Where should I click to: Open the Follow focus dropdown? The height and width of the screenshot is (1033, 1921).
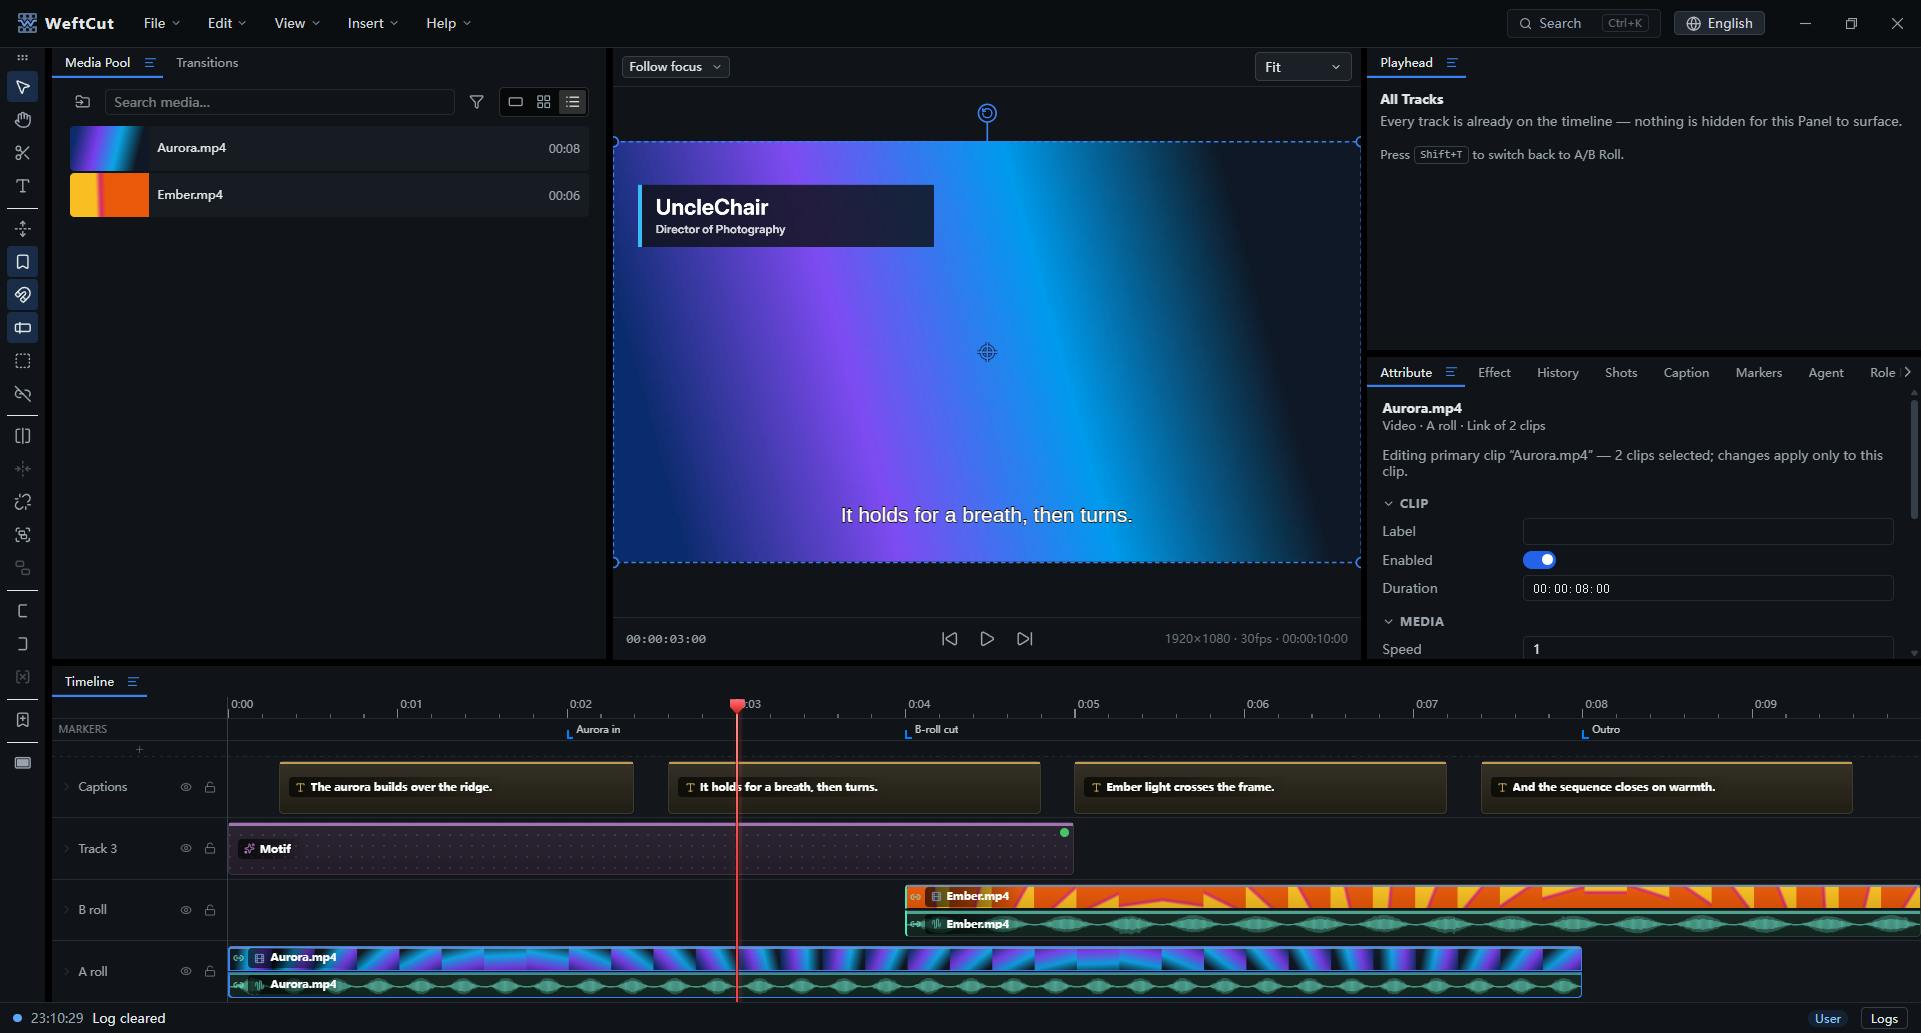[x=675, y=67]
